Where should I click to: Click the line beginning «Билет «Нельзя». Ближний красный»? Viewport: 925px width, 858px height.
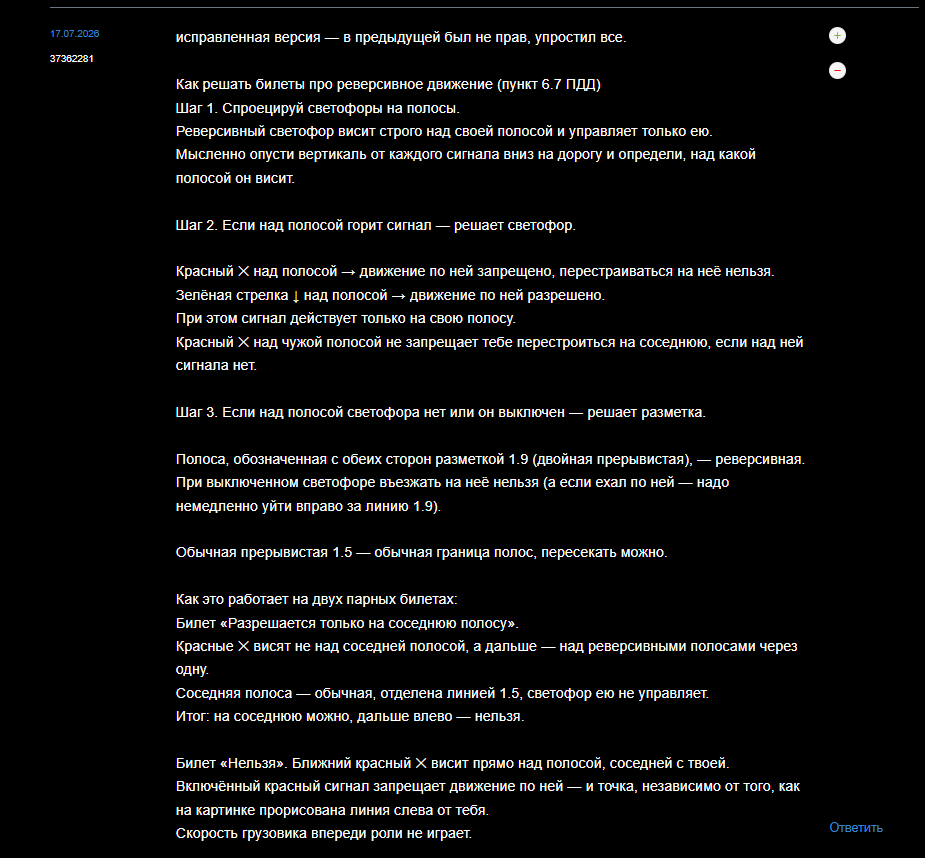452,764
